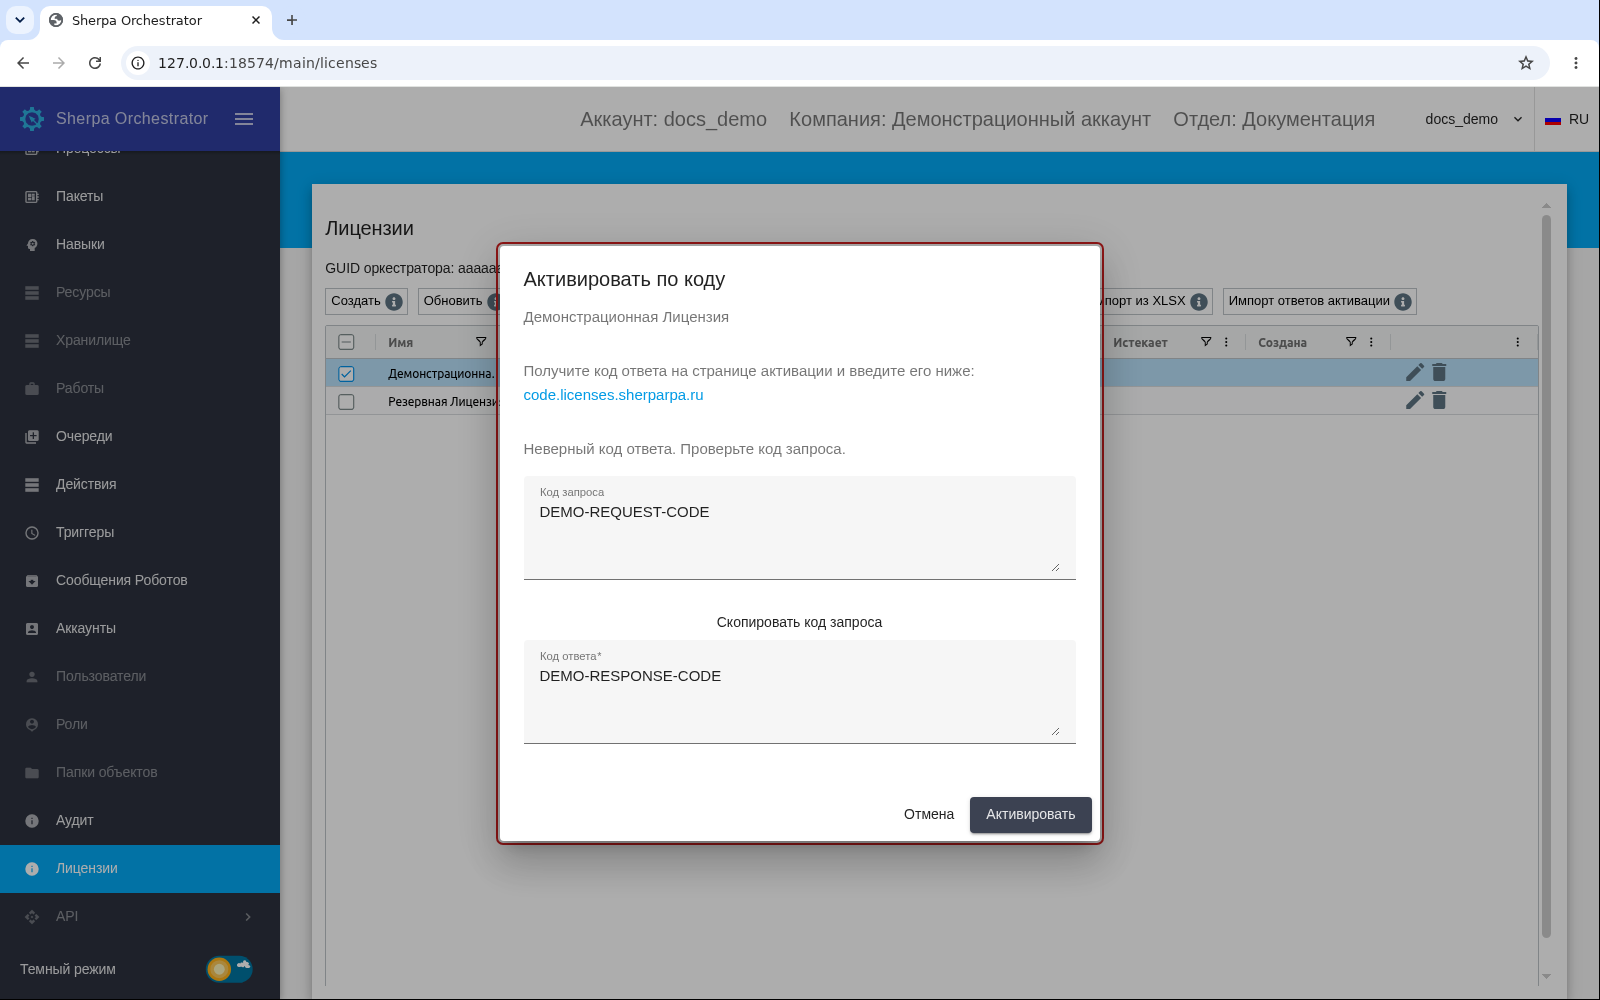Image resolution: width=1600 pixels, height=1000 pixels.
Task: Bookmark this page with the star icon
Action: pyautogui.click(x=1526, y=63)
